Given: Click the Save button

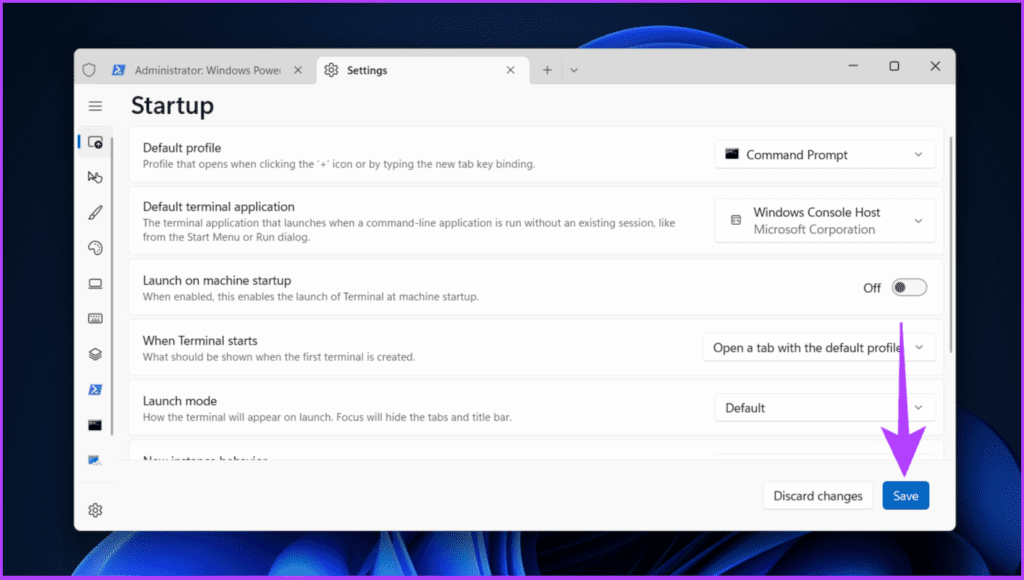Looking at the screenshot, I should [x=905, y=496].
